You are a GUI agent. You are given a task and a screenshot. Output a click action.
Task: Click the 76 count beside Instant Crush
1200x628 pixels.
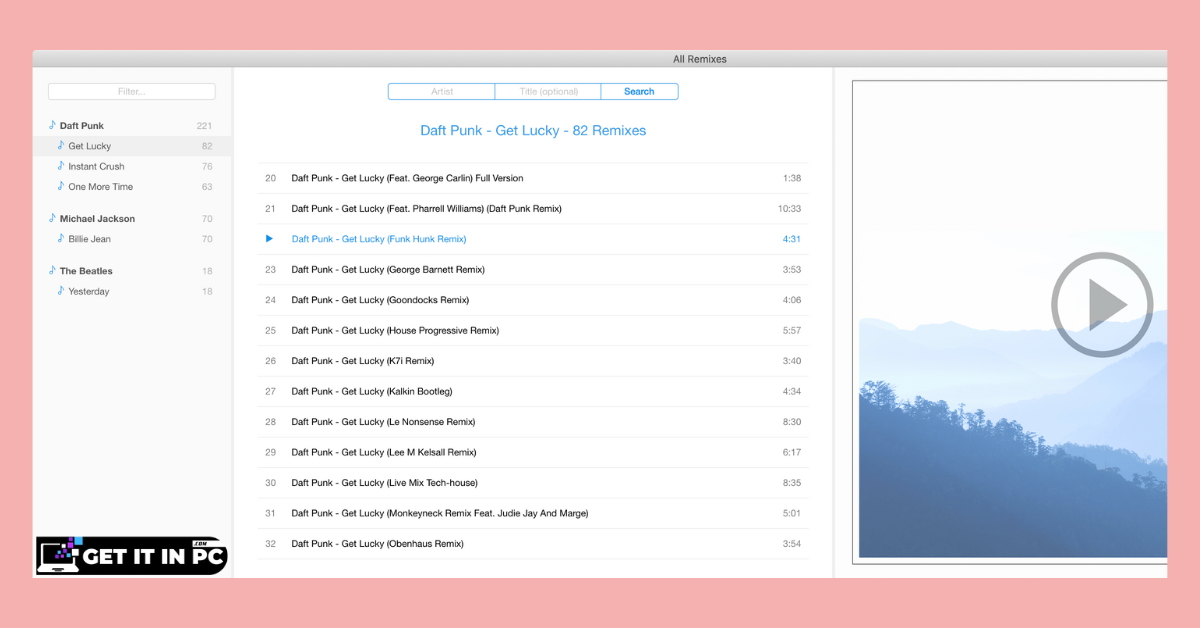pos(207,166)
